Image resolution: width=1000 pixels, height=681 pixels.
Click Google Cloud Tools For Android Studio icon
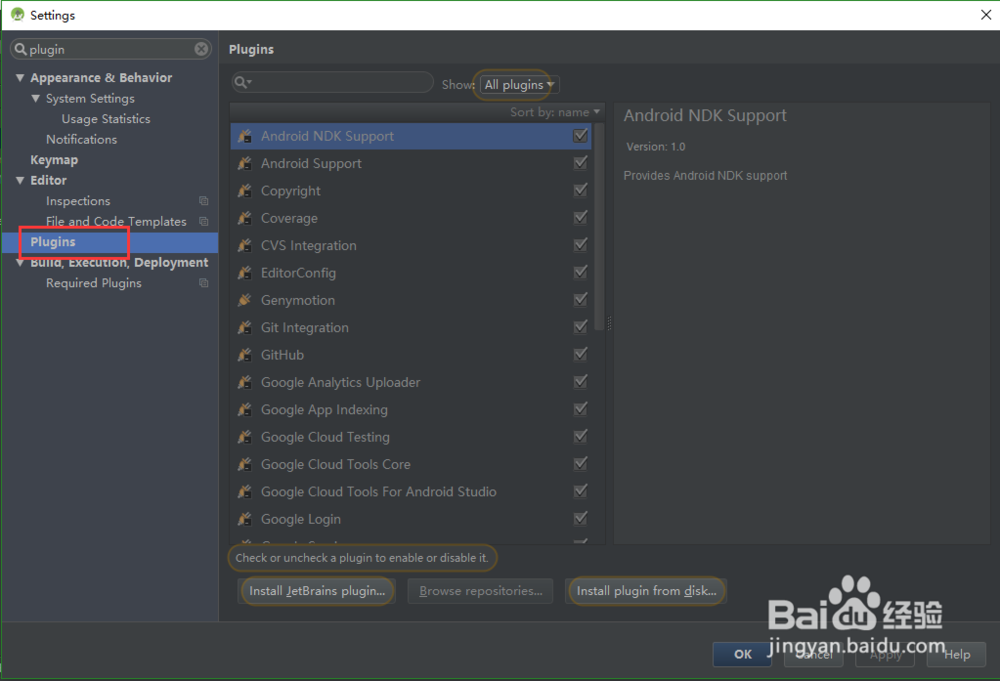click(245, 492)
